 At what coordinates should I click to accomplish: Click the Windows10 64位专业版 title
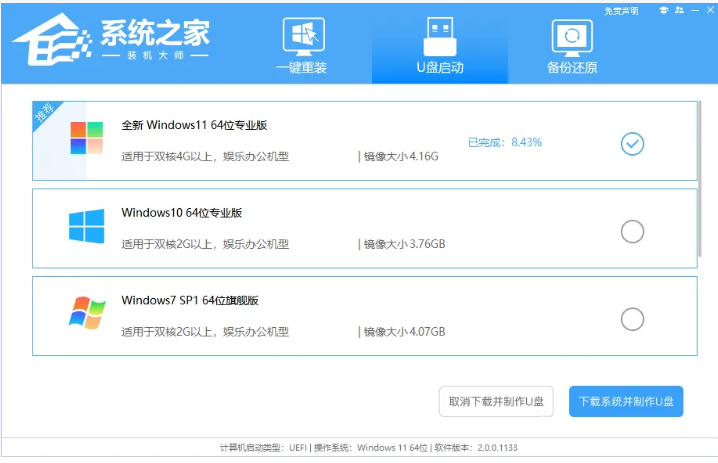coord(182,213)
